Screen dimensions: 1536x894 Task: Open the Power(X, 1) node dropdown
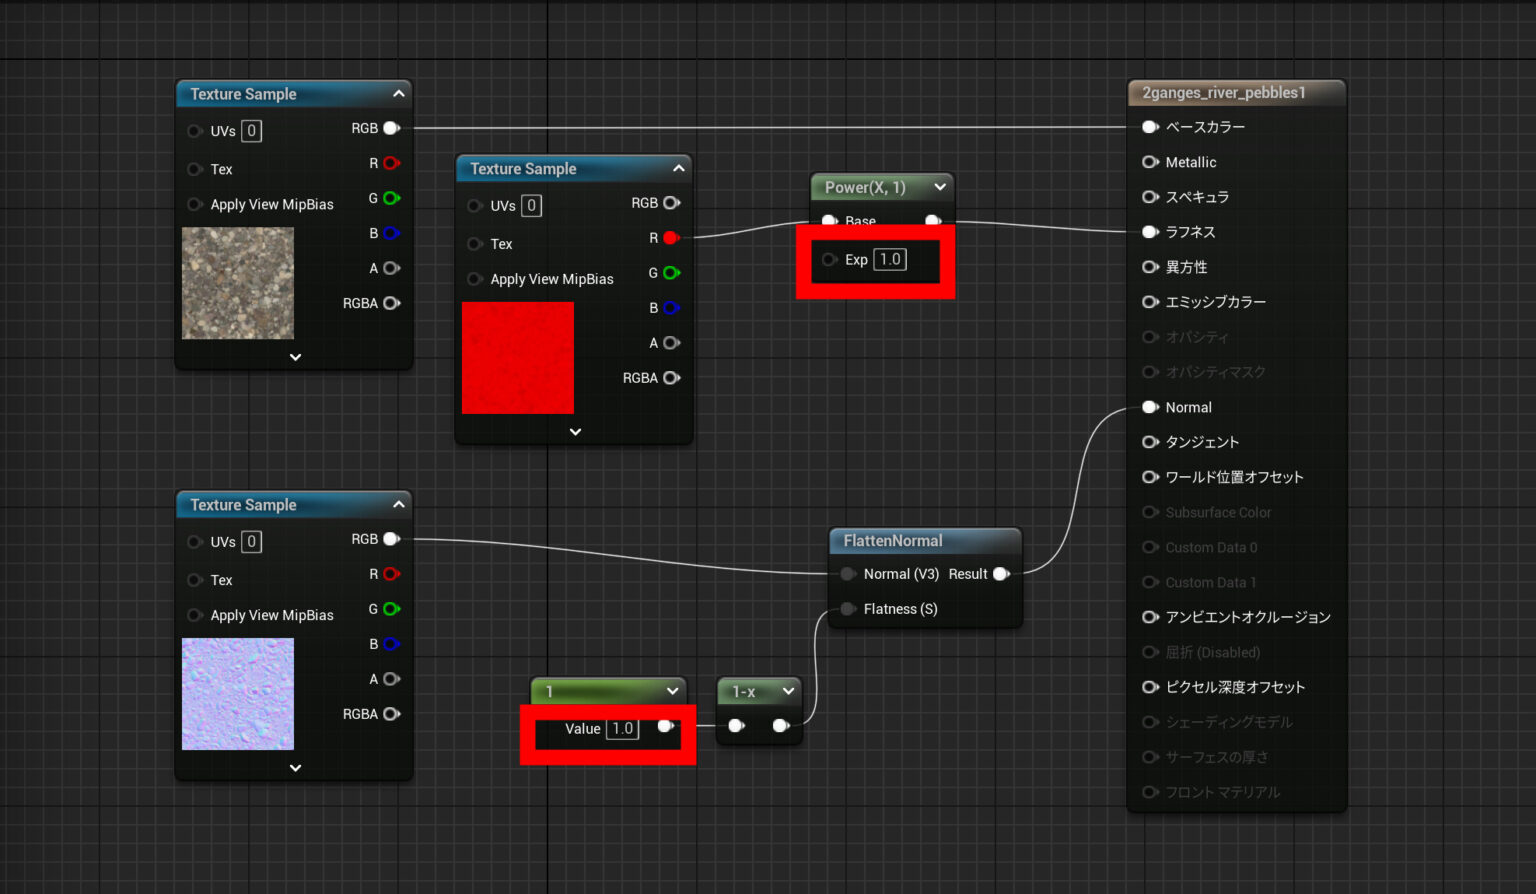tap(939, 187)
